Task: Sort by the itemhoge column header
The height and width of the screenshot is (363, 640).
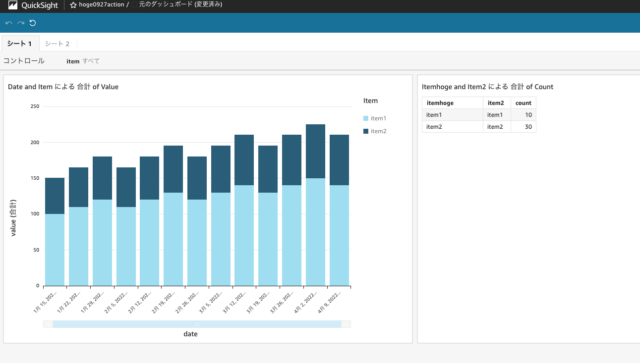Action: 453,103
